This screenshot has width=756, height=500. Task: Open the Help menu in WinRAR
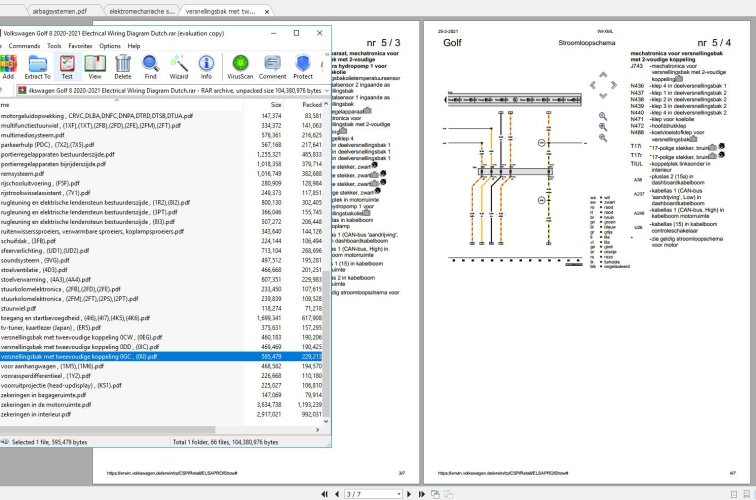[x=134, y=46]
